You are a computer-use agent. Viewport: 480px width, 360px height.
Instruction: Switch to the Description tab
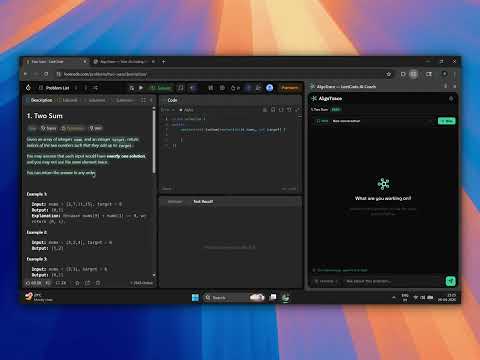[x=39, y=100]
